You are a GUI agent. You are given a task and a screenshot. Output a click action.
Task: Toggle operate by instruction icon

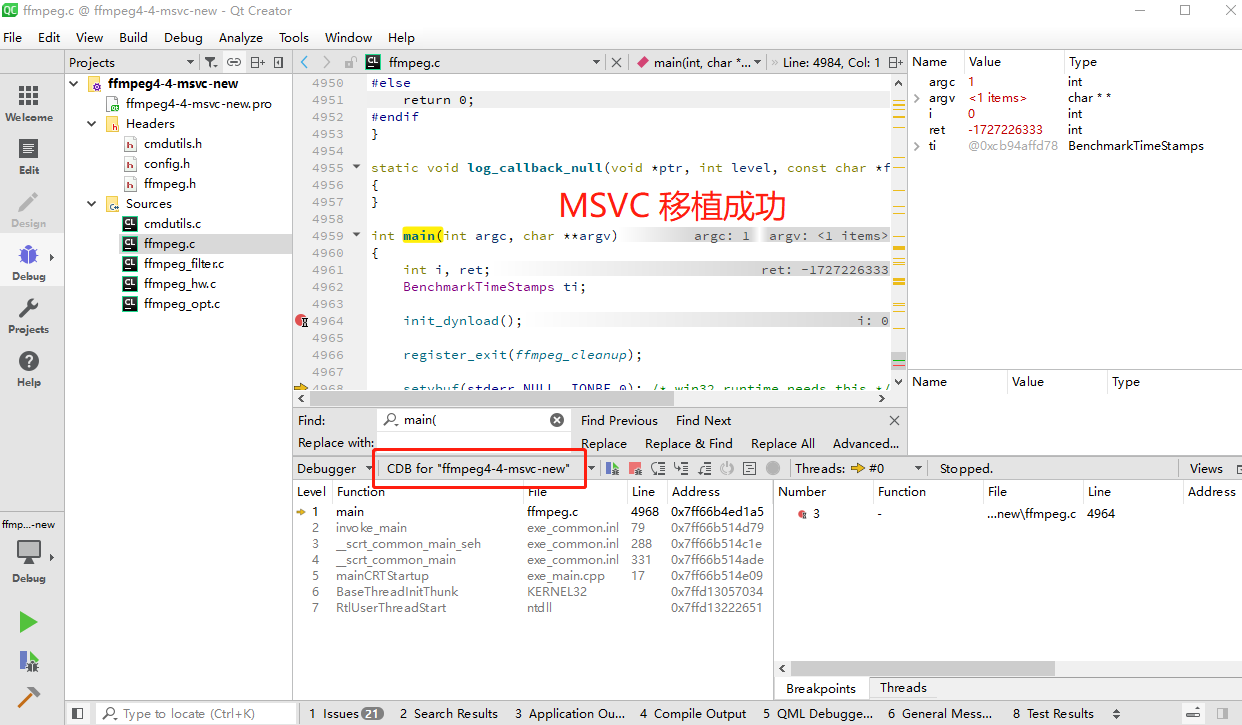[x=749, y=468]
